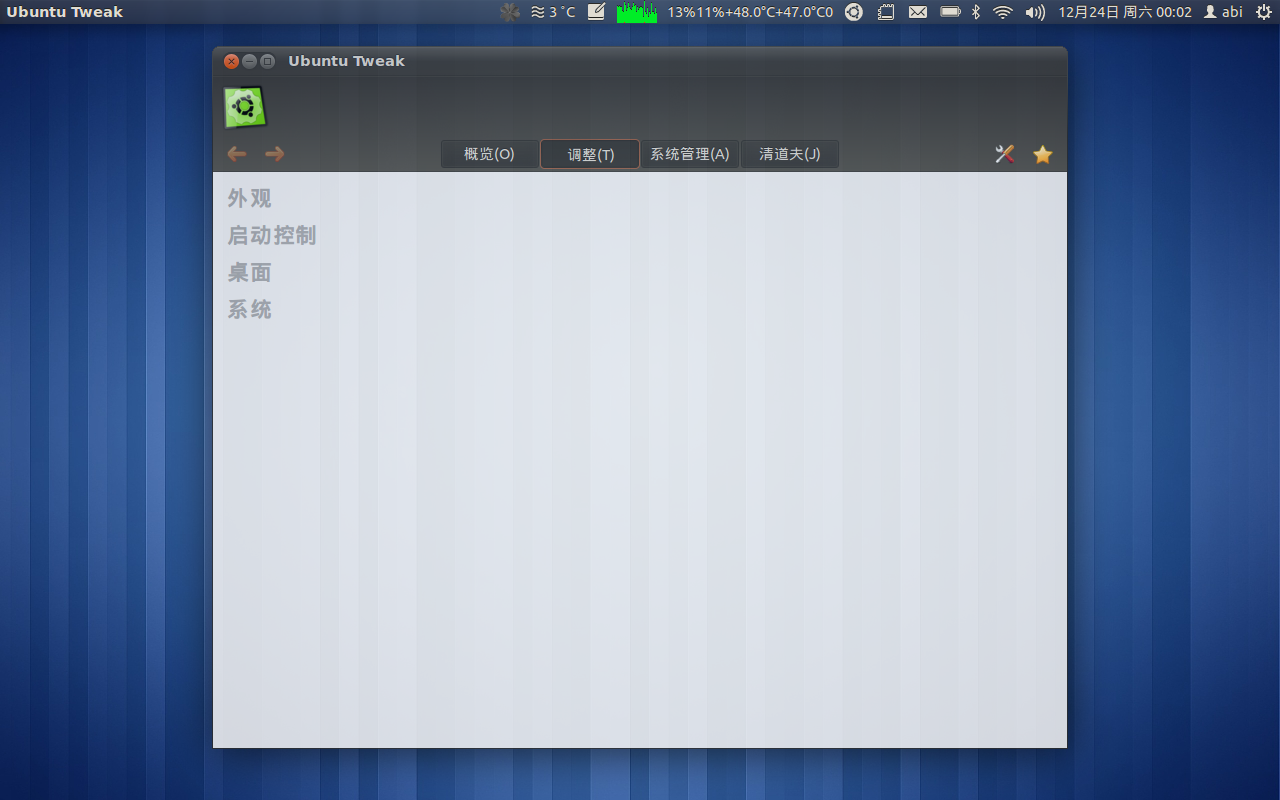Click the memory card indicator icon

tap(886, 12)
